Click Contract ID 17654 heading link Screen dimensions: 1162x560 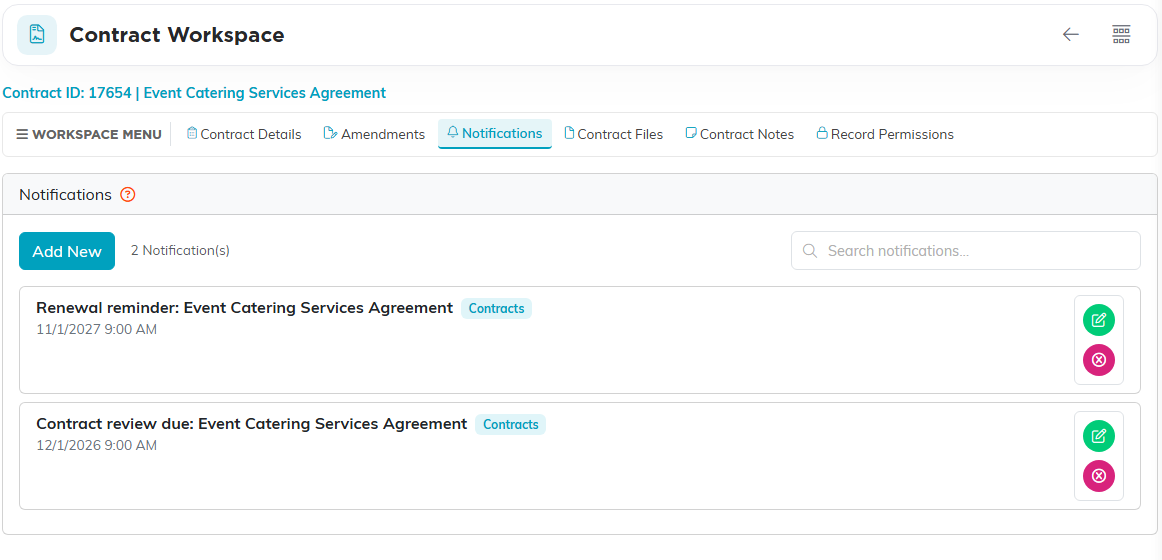tap(194, 93)
